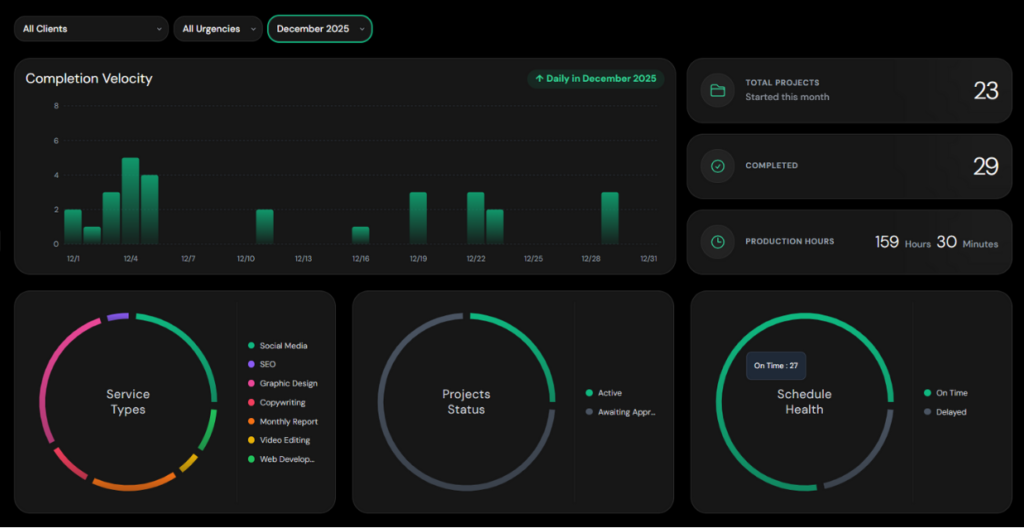
Task: Click the folder icon beside Total Projects
Action: 717,90
